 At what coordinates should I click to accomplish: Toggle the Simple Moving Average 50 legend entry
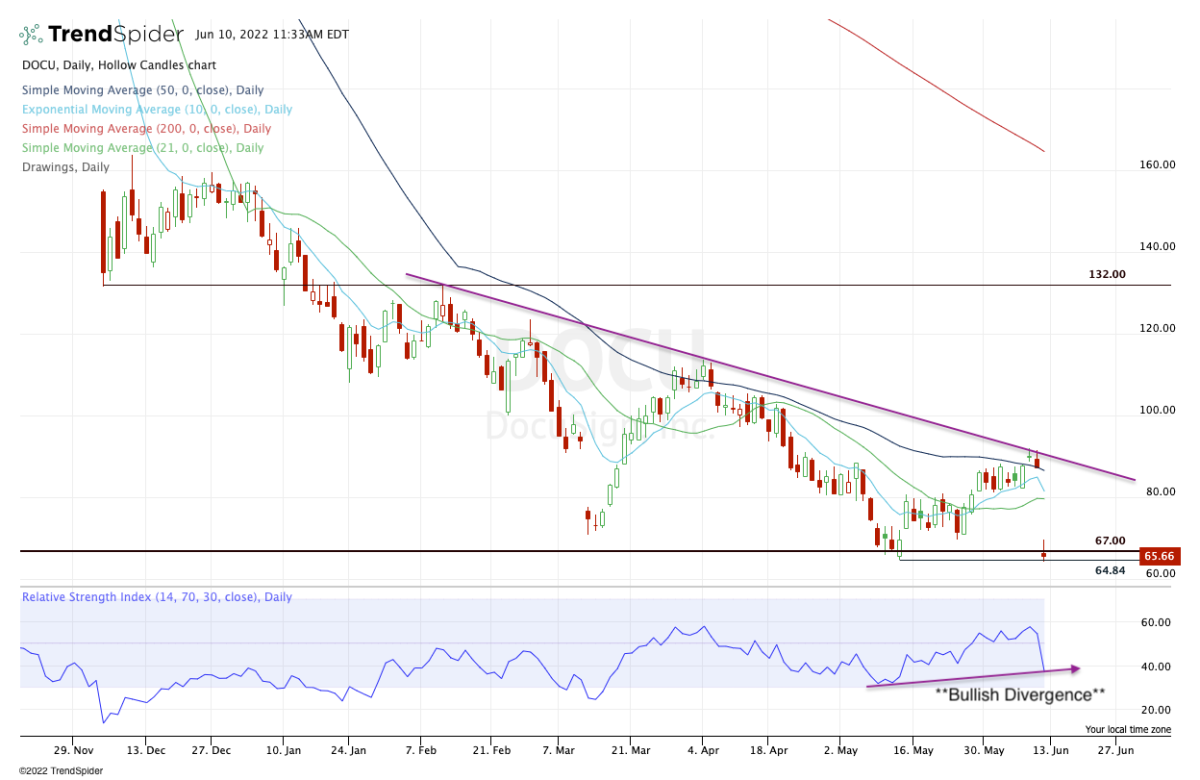point(142,90)
